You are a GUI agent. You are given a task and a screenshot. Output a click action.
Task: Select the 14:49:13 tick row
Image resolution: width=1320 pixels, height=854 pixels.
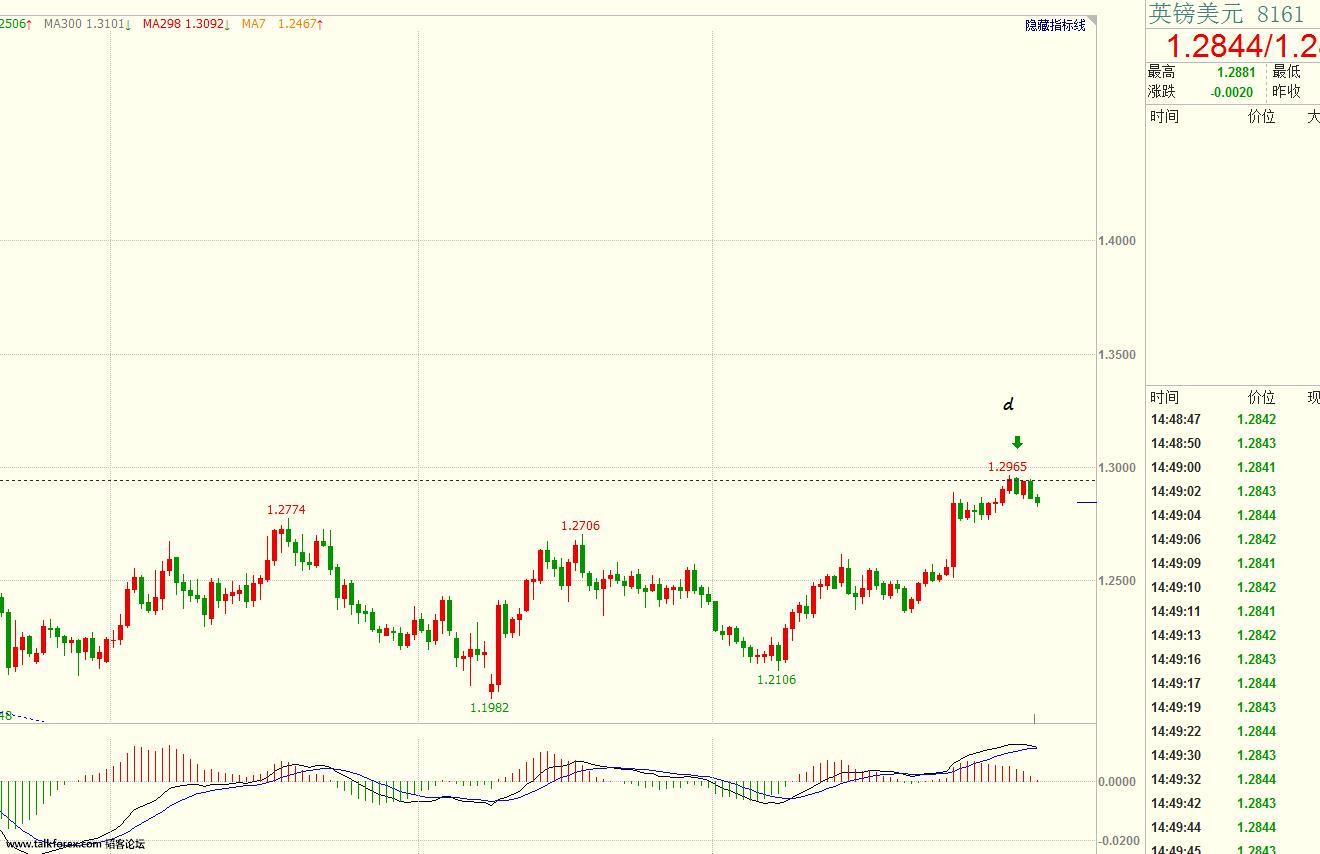(1233, 636)
